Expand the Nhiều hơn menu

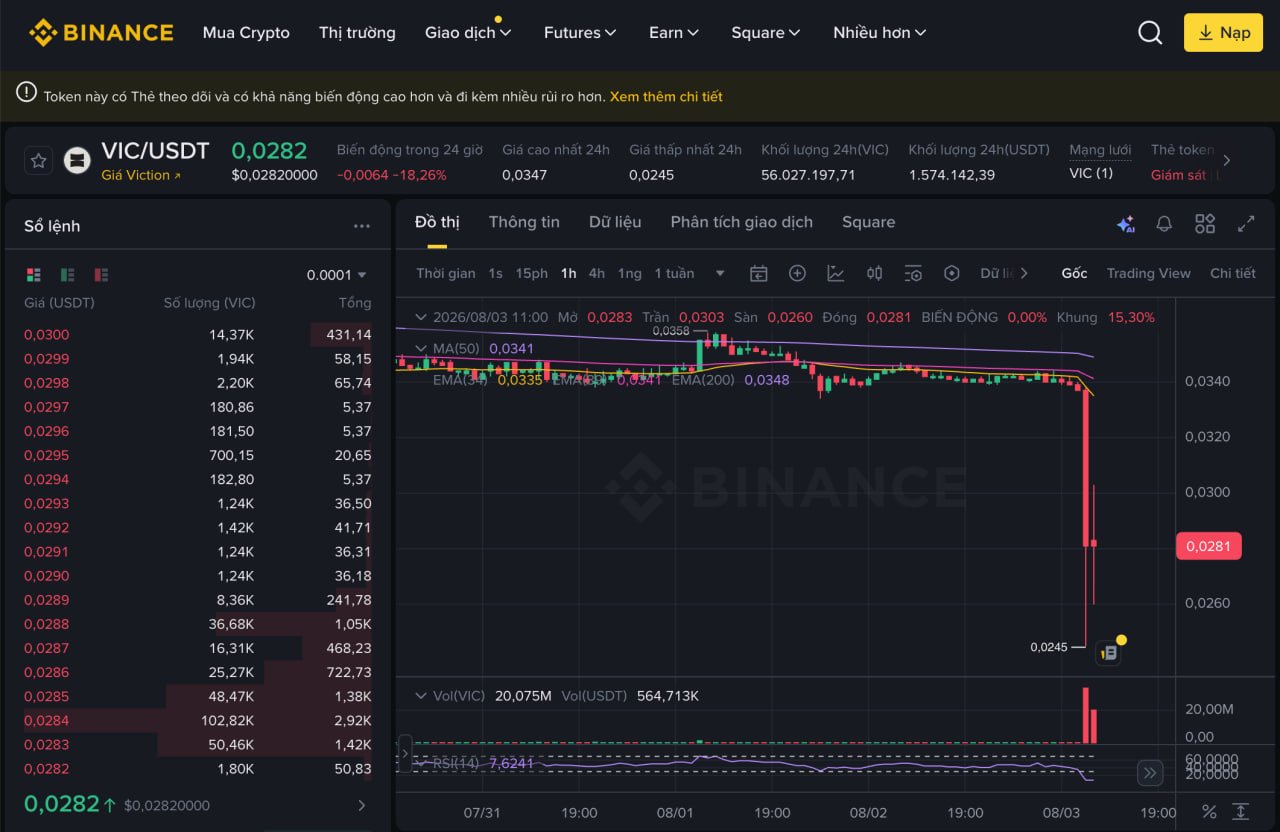tap(880, 33)
